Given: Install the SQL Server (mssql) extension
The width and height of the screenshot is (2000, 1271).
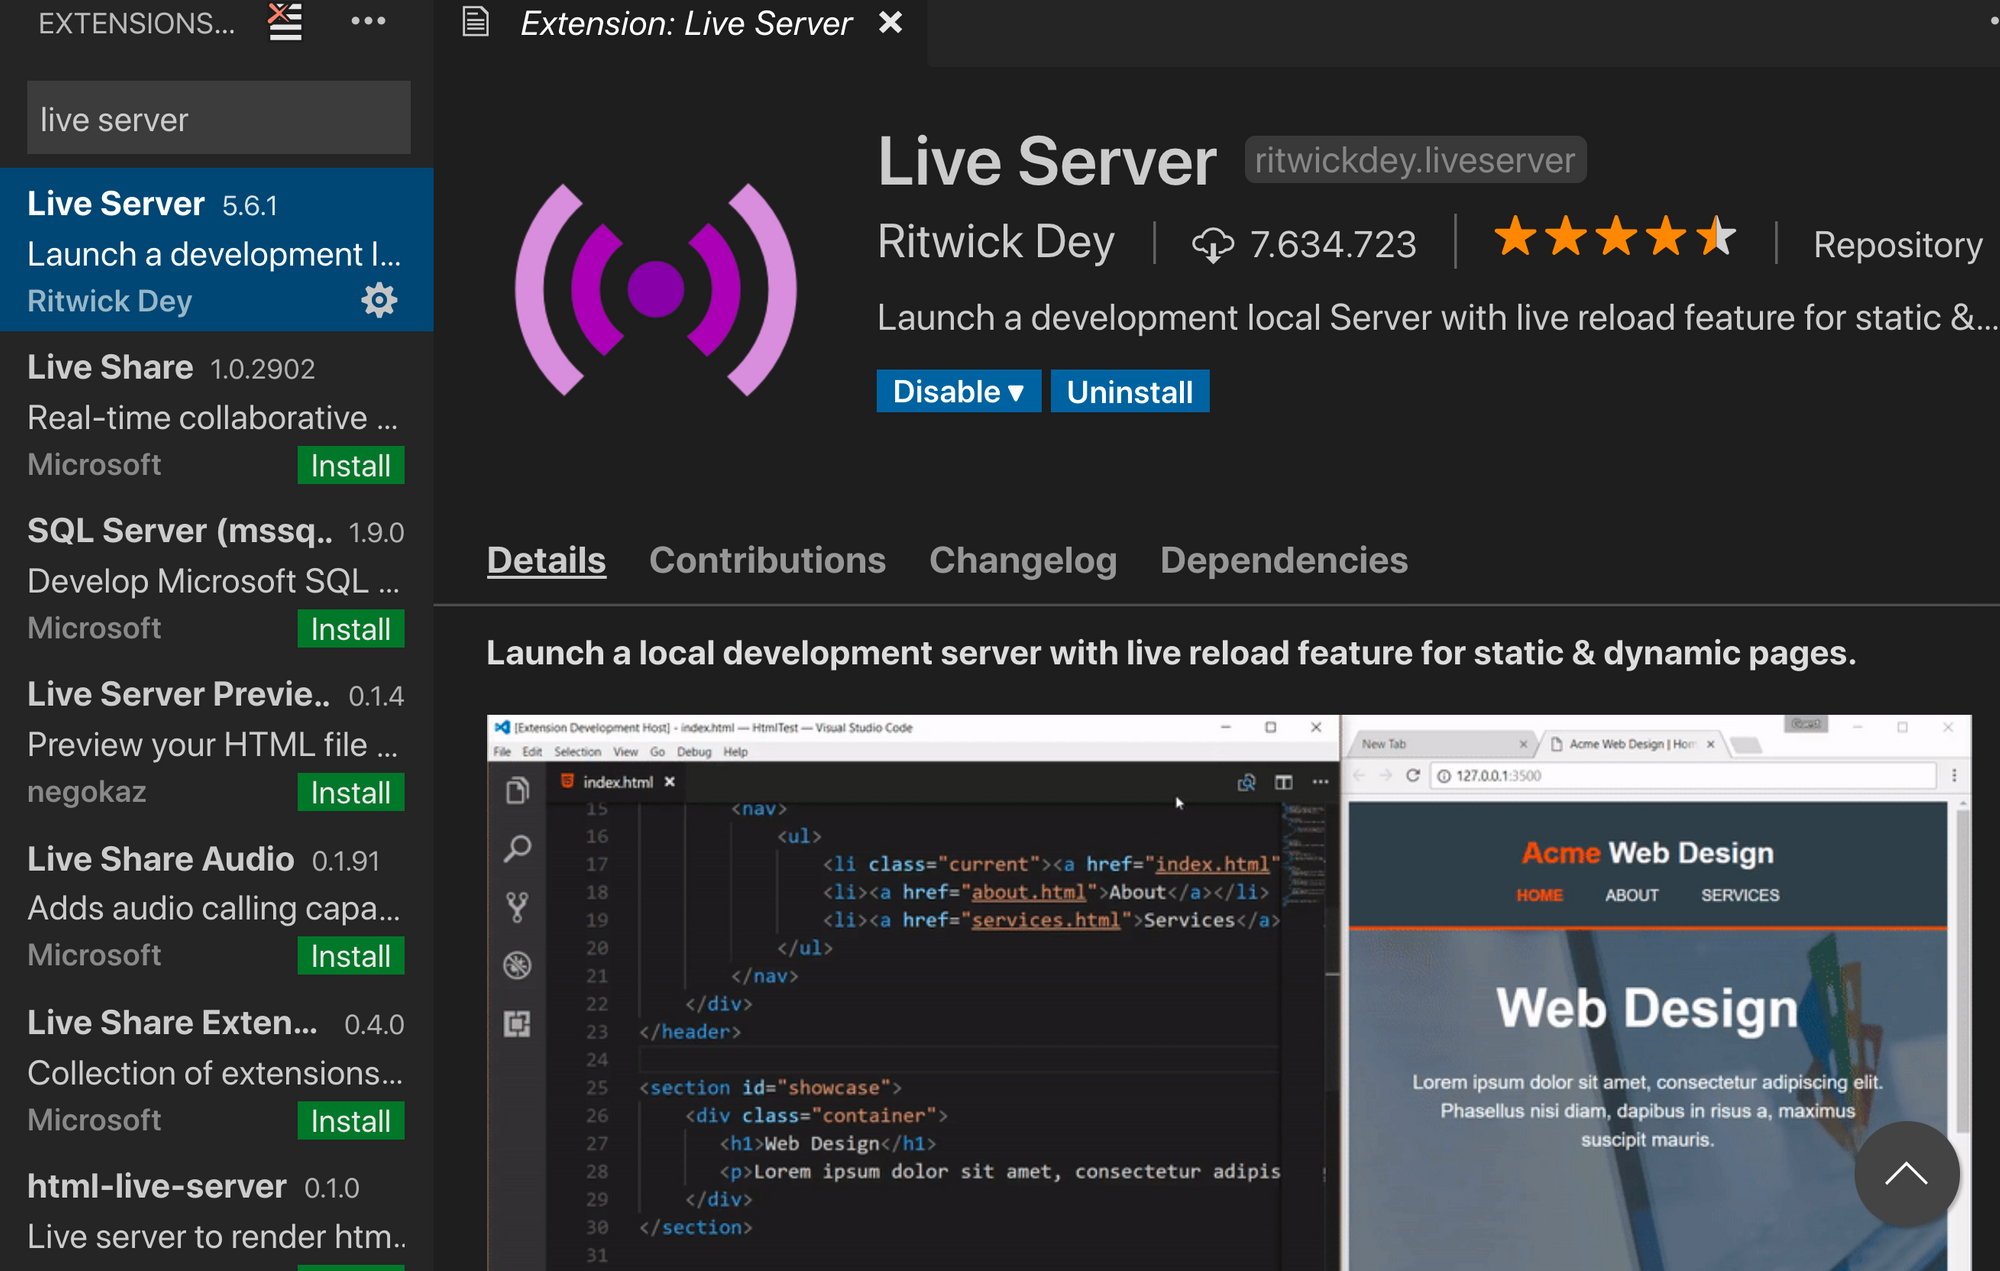Looking at the screenshot, I should pos(350,629).
